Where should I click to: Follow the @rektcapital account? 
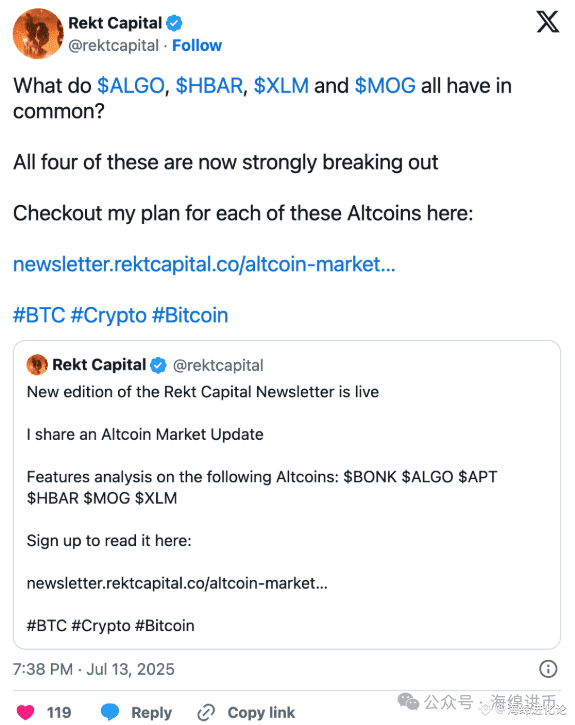[197, 45]
